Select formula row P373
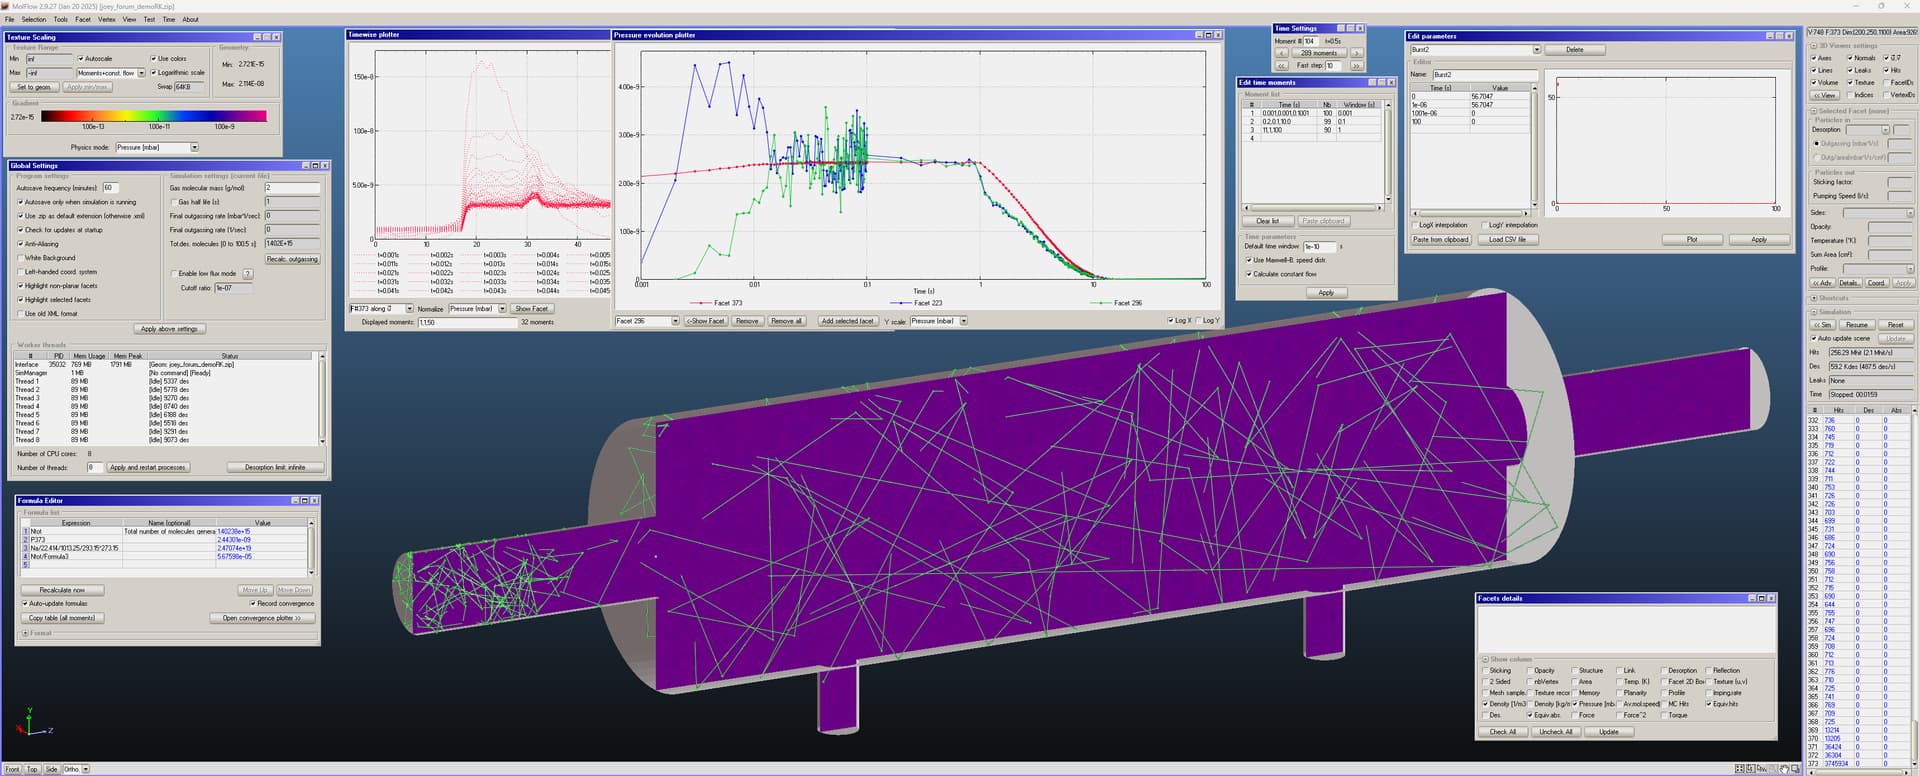Viewport: 1920px width, 776px height. click(x=165, y=540)
